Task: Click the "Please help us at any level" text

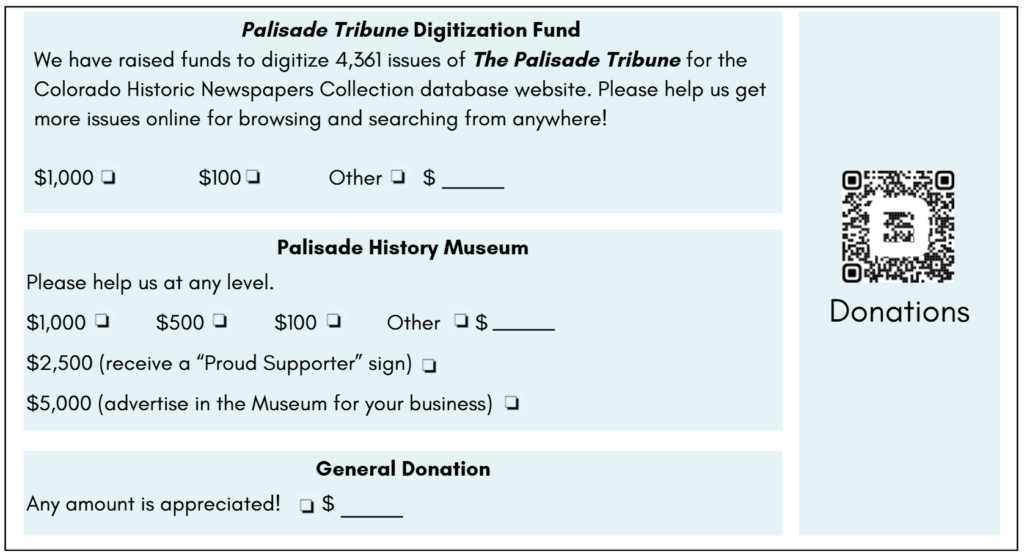Action: point(150,283)
